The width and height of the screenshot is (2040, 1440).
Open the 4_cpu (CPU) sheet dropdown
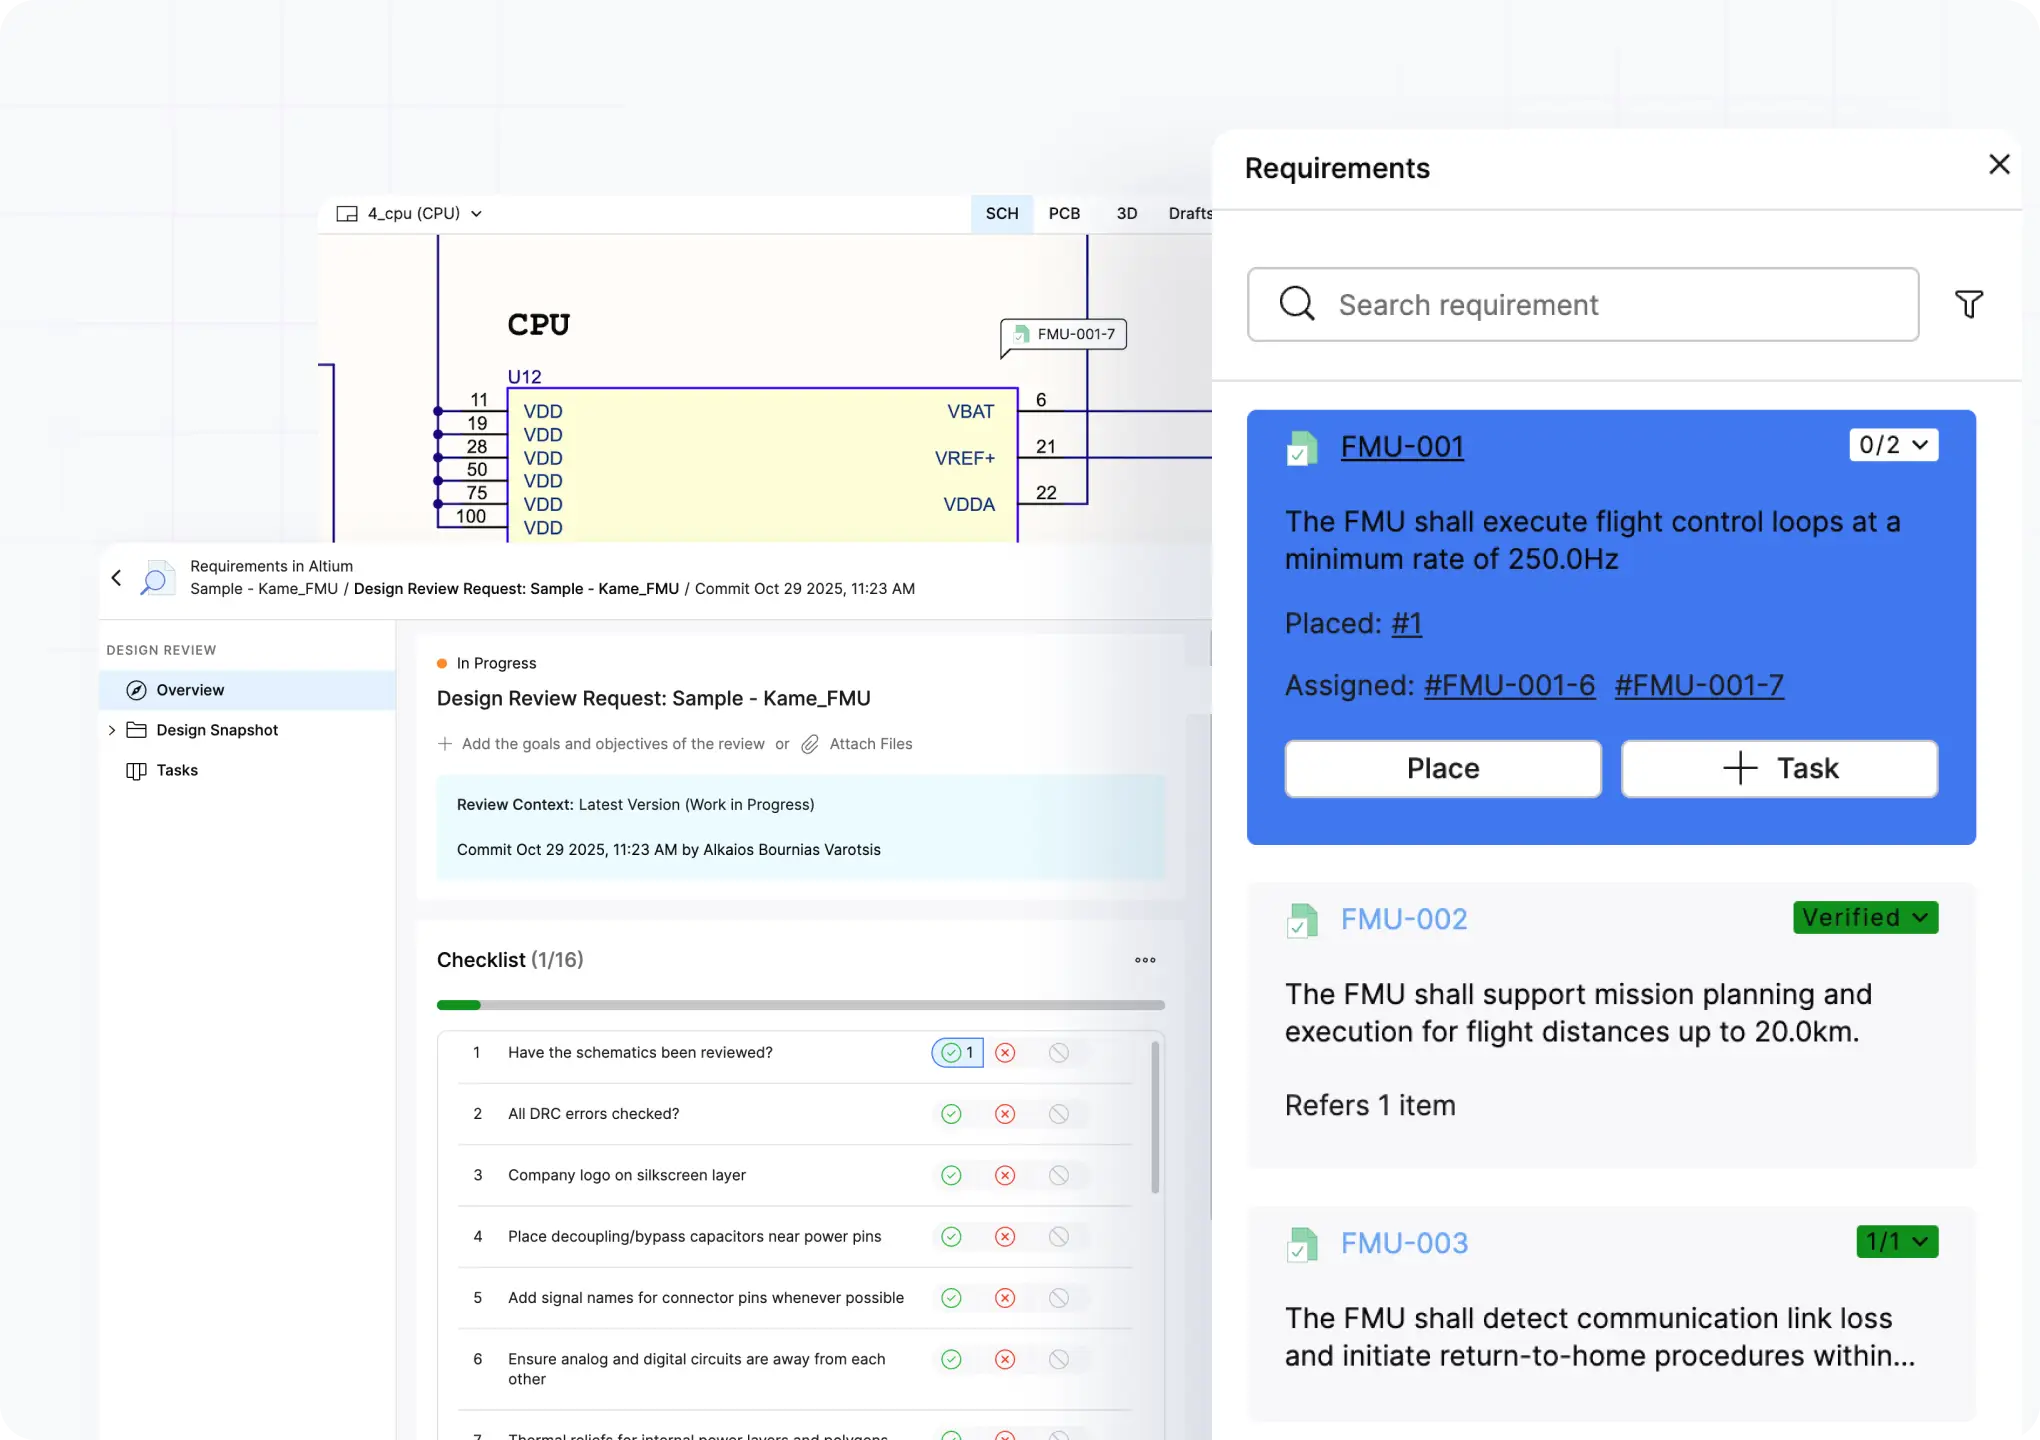(476, 214)
